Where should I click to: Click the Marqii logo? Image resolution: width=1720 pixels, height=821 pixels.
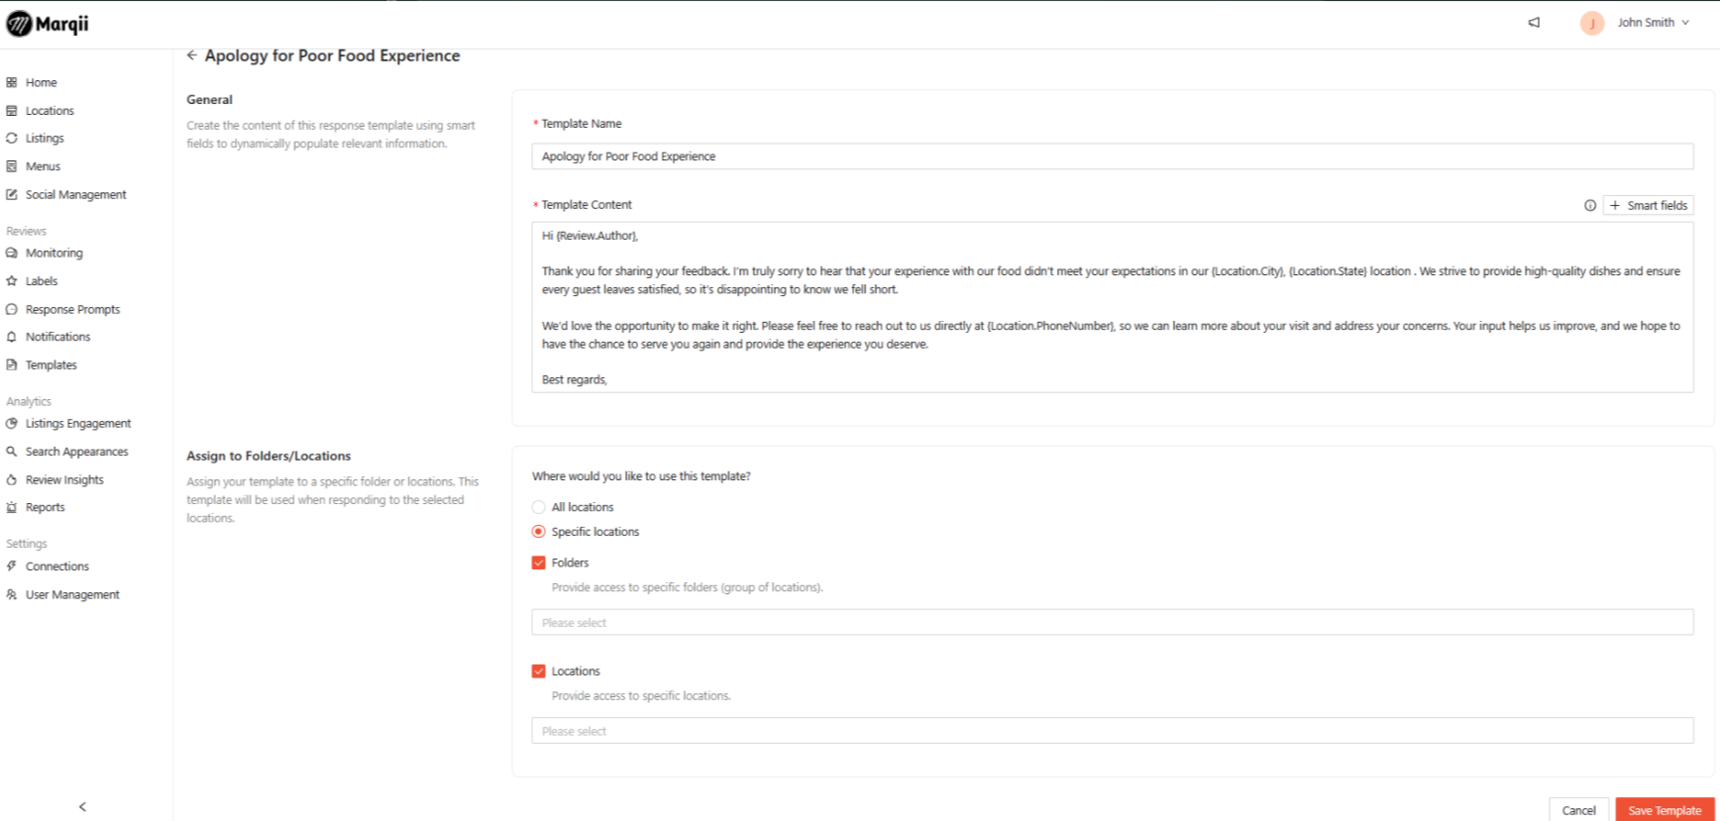click(x=48, y=24)
